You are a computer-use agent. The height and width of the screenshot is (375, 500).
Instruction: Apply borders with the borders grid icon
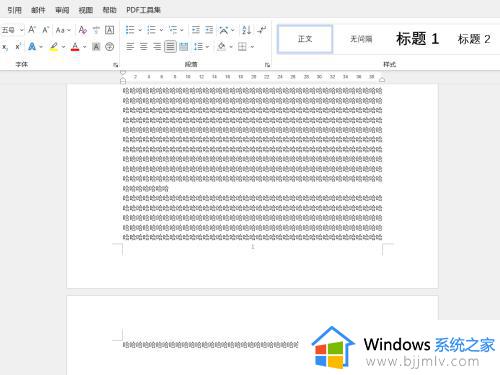point(242,47)
